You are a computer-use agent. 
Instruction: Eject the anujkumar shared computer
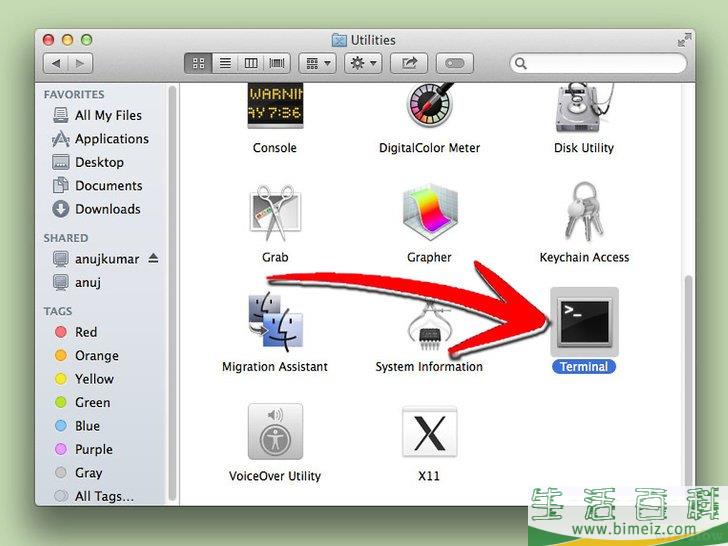pyautogui.click(x=154, y=258)
